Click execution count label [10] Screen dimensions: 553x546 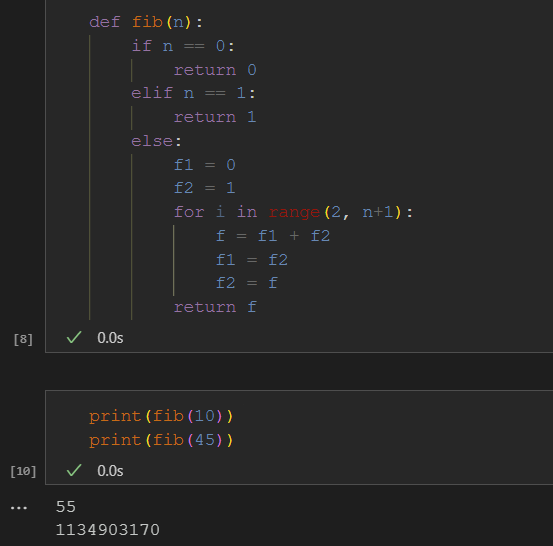coord(23,471)
